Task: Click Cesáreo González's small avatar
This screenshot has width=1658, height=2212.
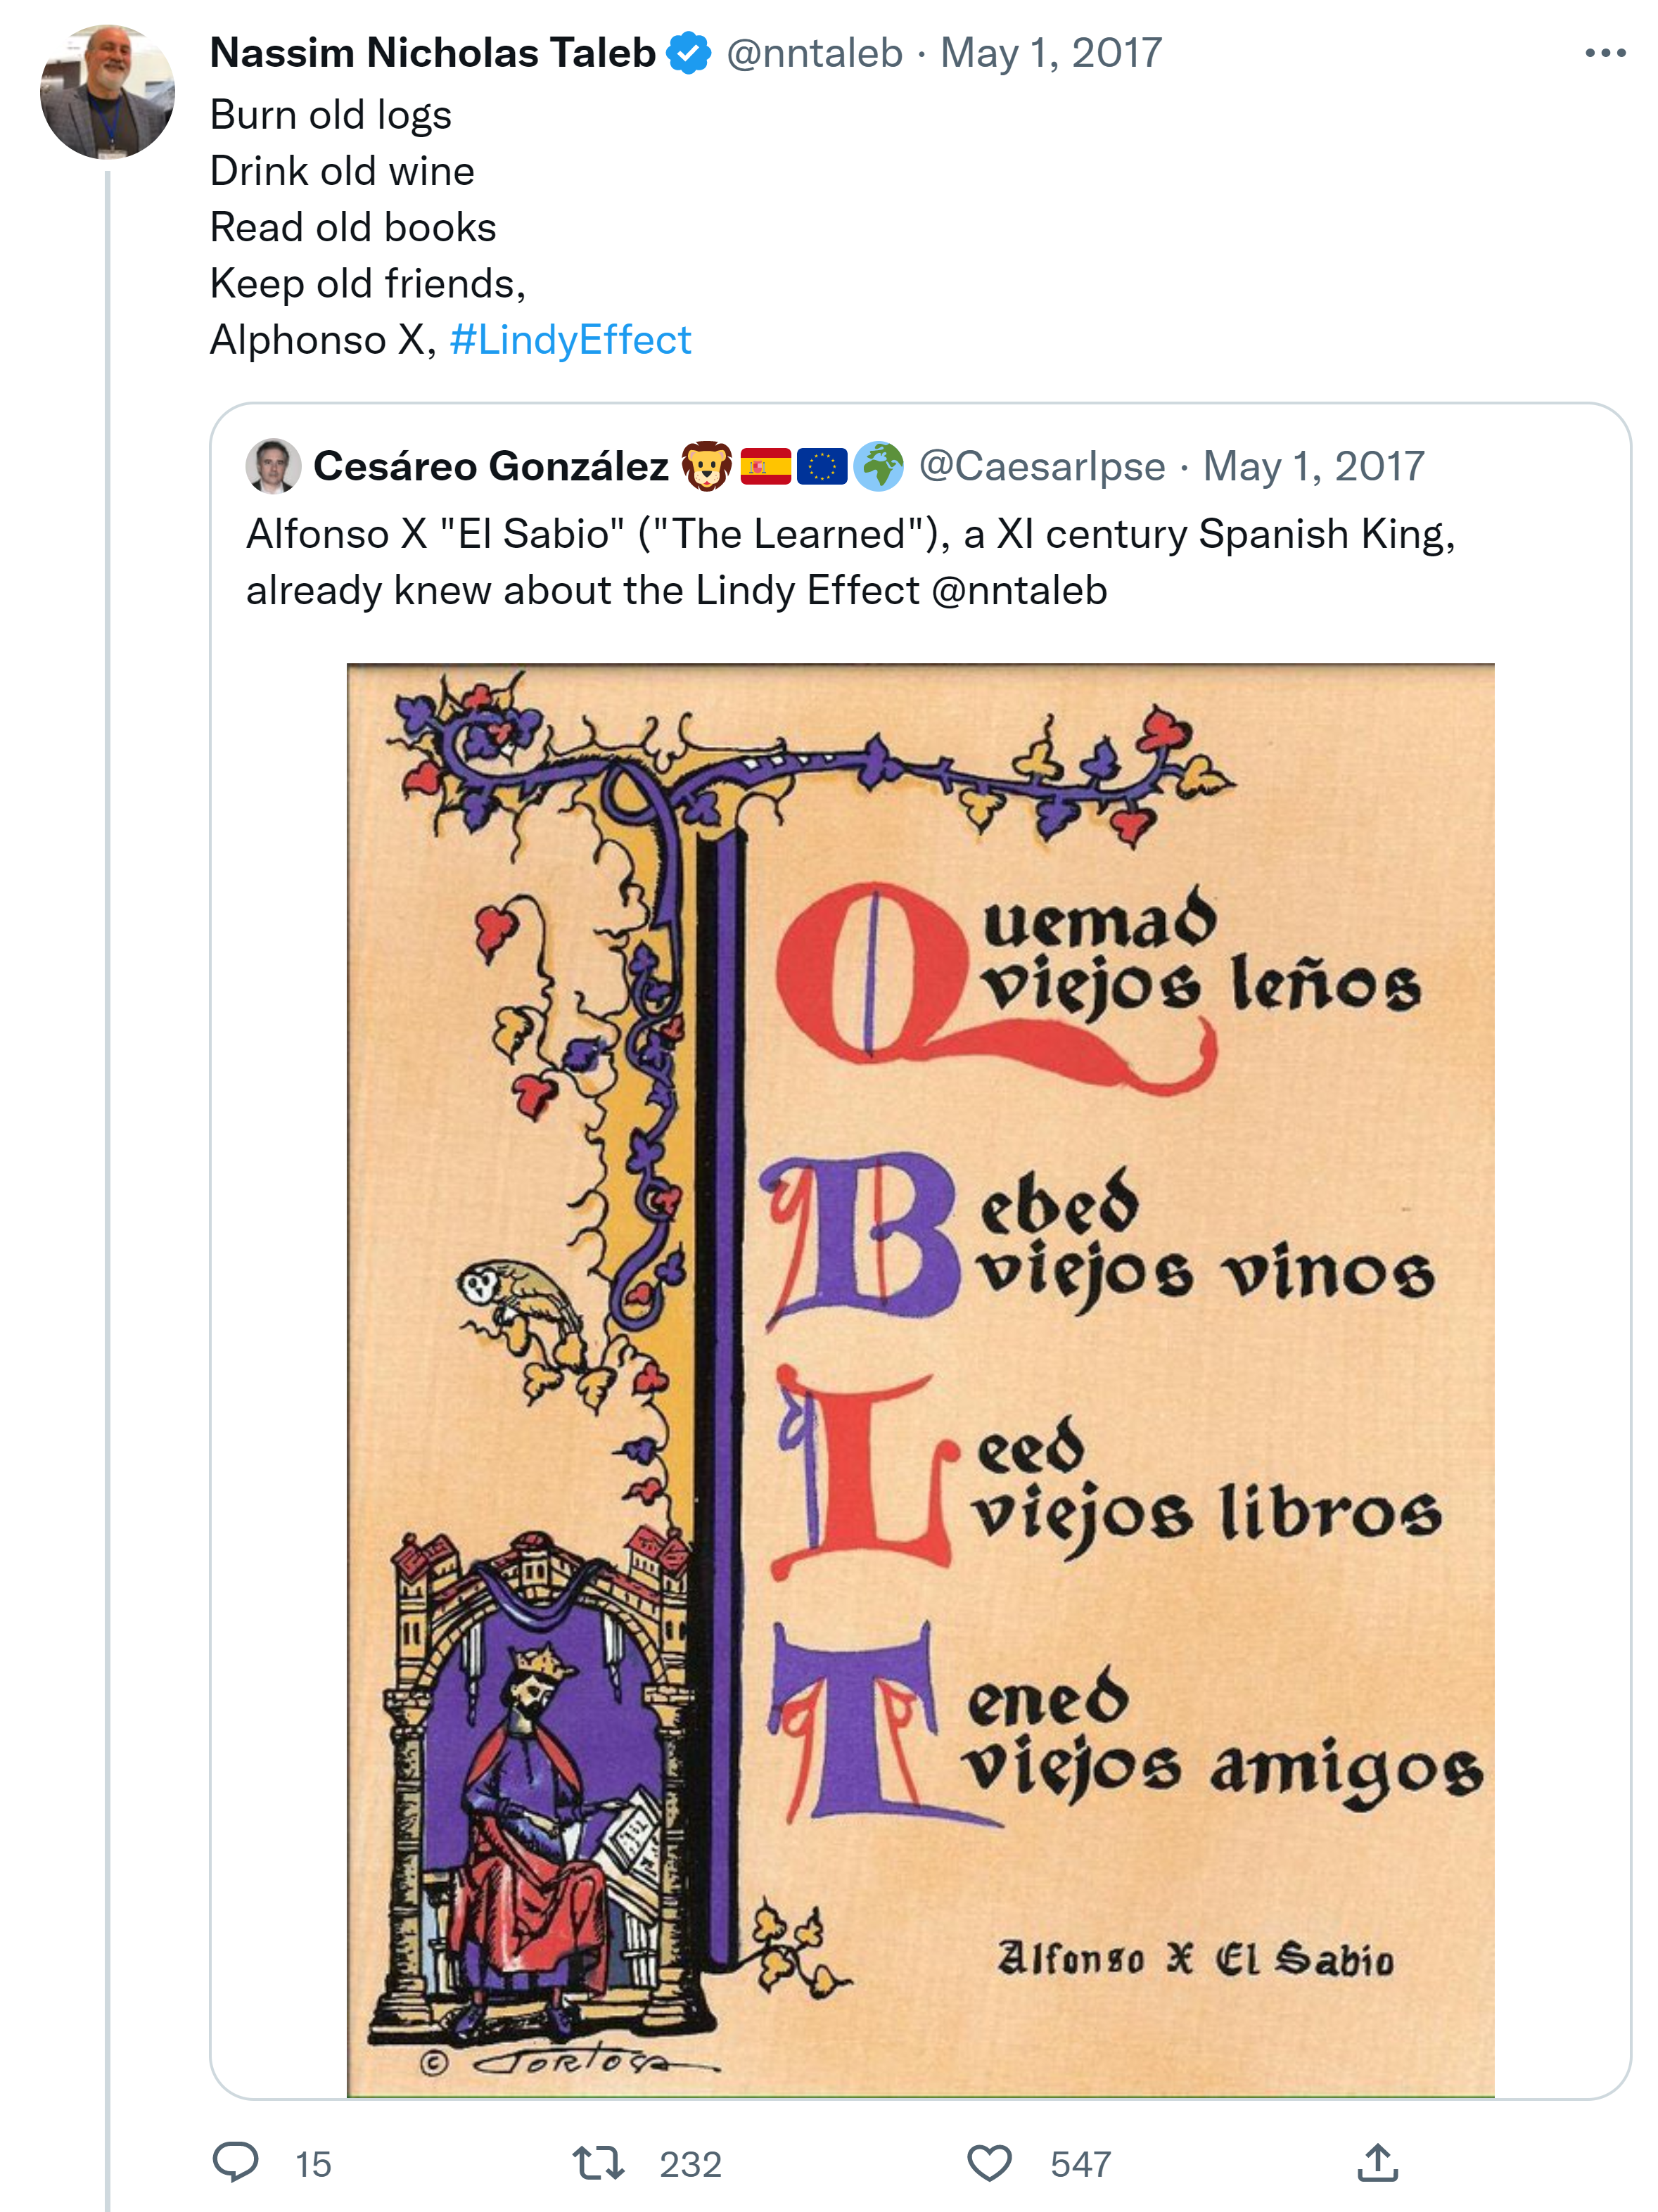Action: pos(273,466)
